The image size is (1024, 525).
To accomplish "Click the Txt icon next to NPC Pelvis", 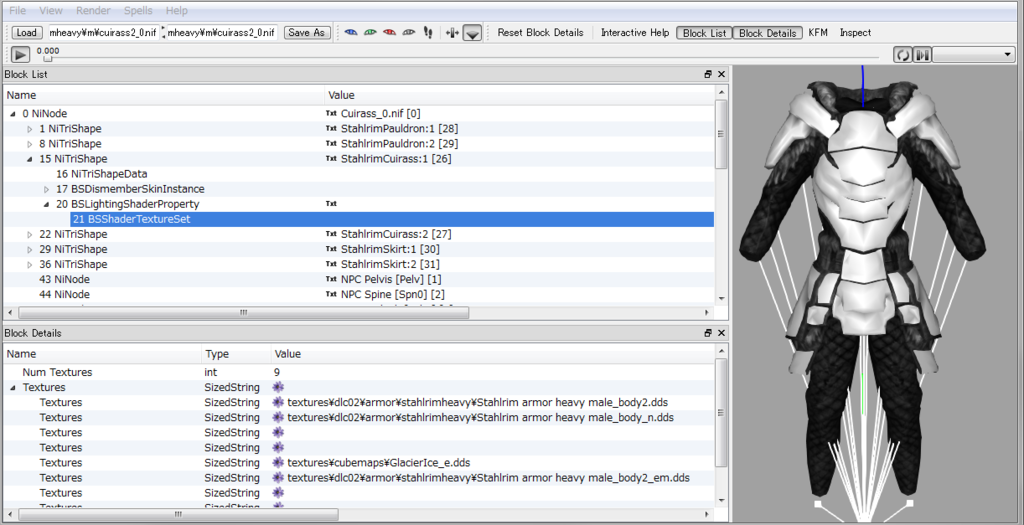I will [x=331, y=279].
